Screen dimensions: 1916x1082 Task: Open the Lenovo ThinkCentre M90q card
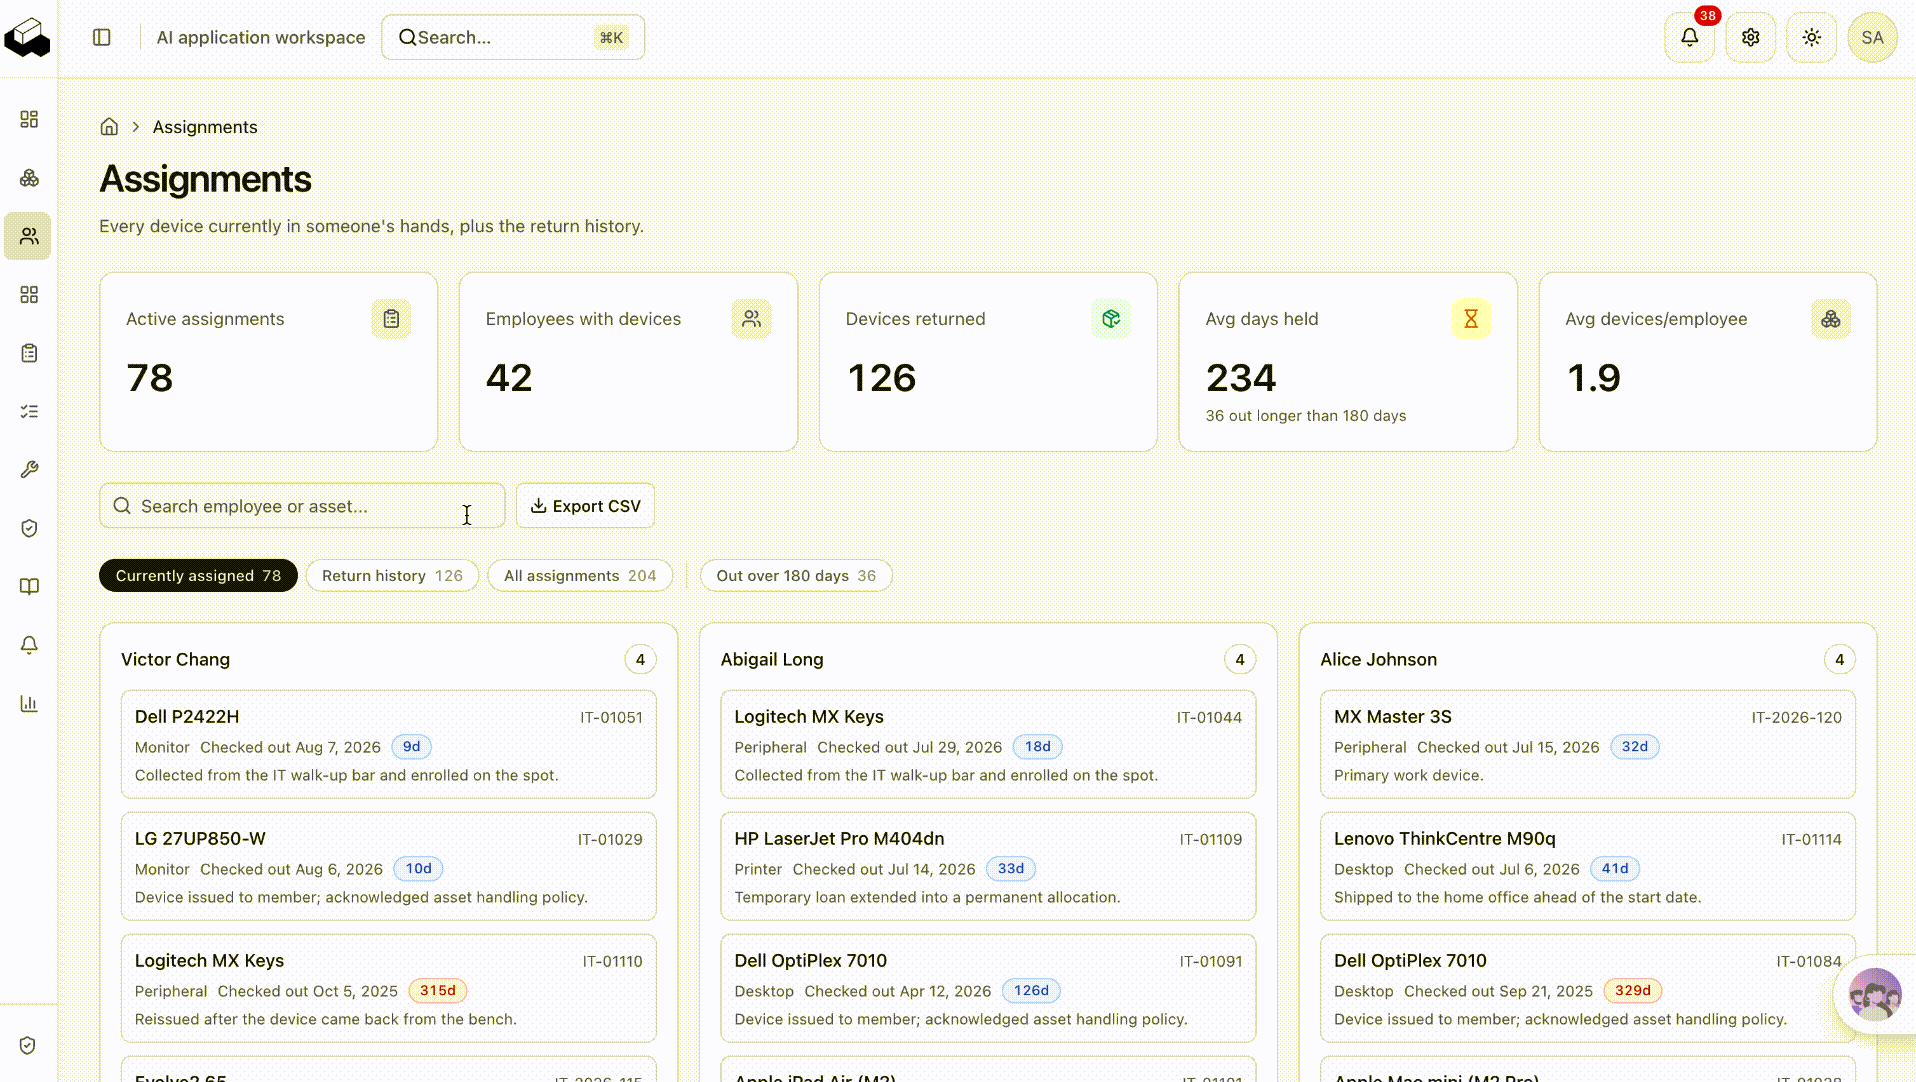(x=1588, y=867)
